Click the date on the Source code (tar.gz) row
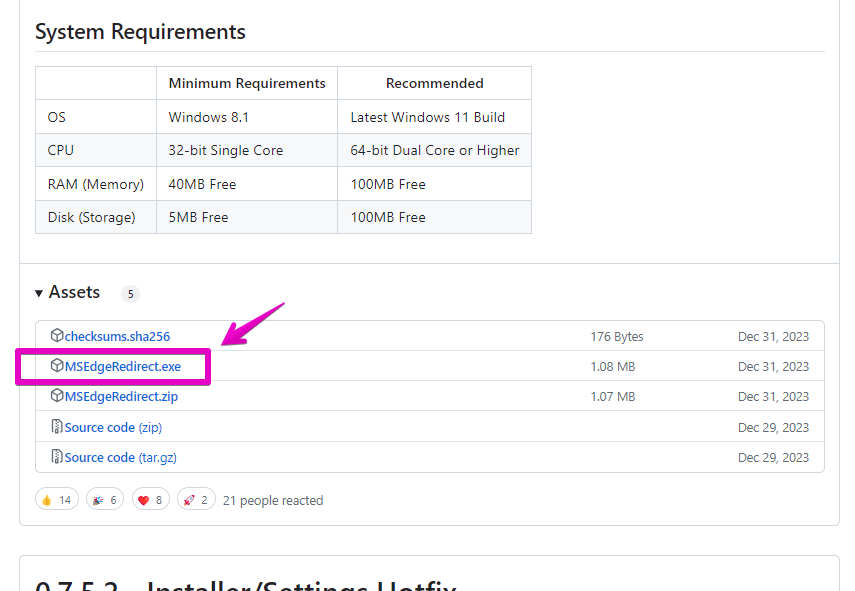Viewport: 855px width, 591px height. pos(773,457)
